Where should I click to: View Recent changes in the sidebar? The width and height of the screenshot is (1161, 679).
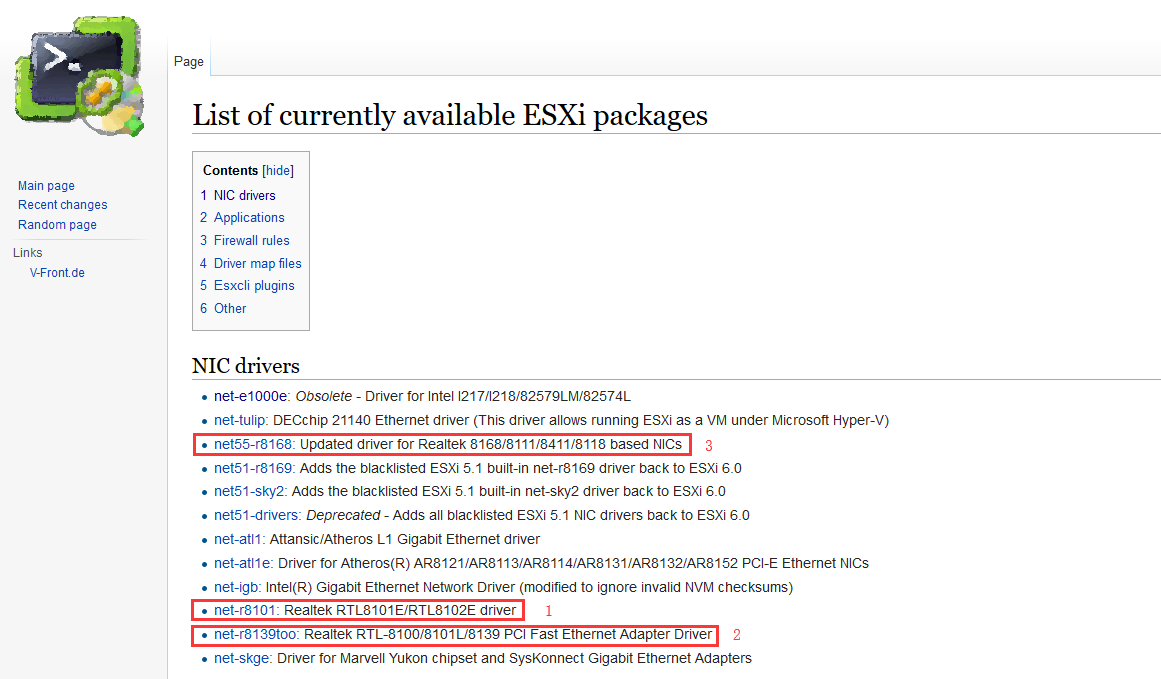pos(62,204)
